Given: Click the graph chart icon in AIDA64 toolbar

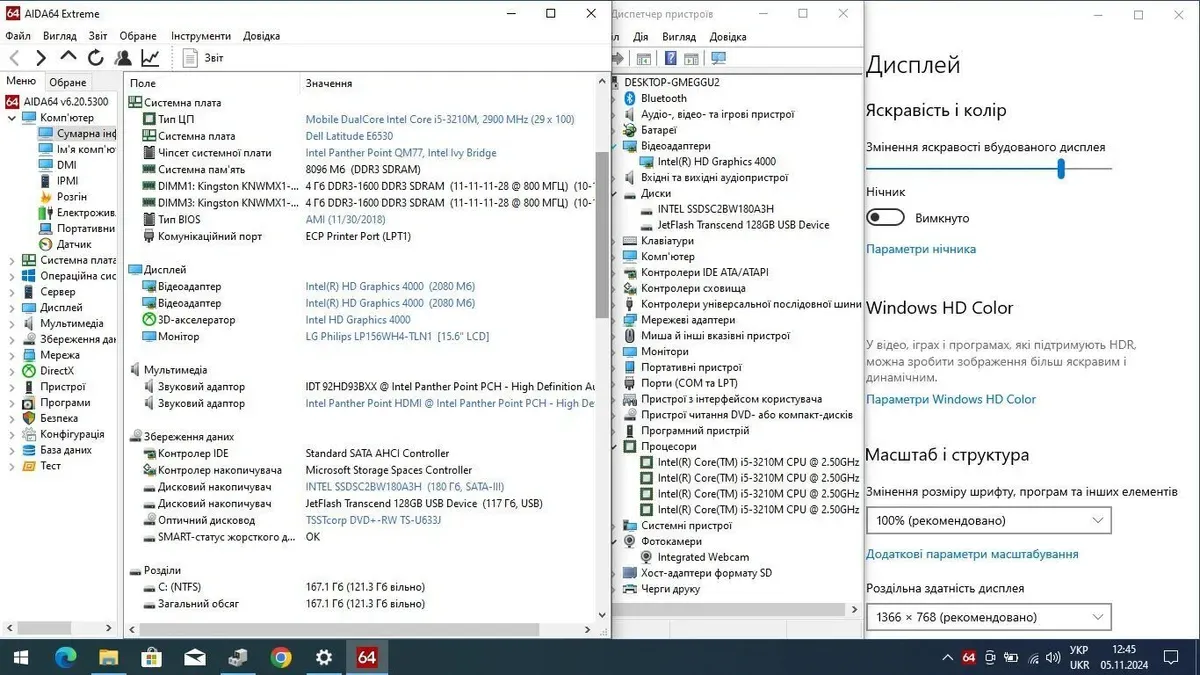Looking at the screenshot, I should click(150, 58).
